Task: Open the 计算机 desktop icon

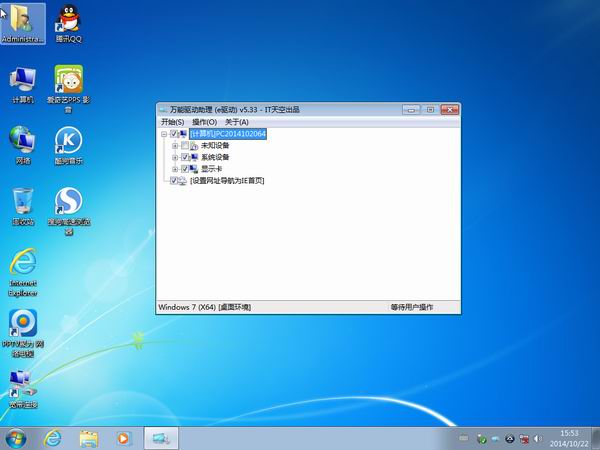Action: tap(22, 82)
